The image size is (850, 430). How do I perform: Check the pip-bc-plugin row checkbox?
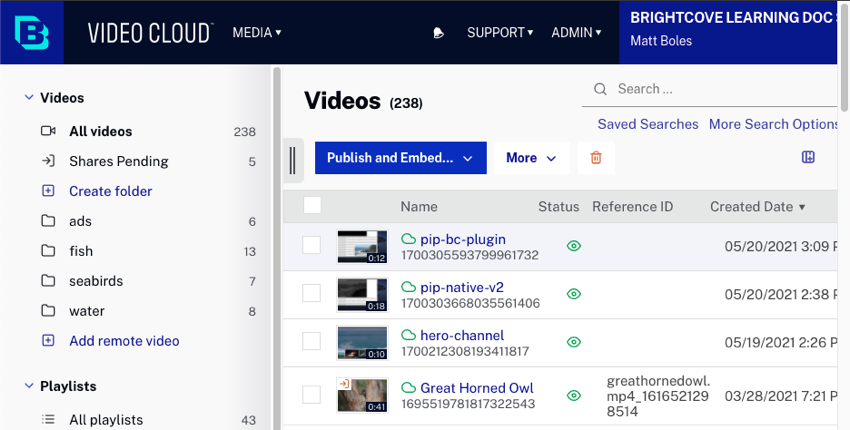(x=311, y=245)
